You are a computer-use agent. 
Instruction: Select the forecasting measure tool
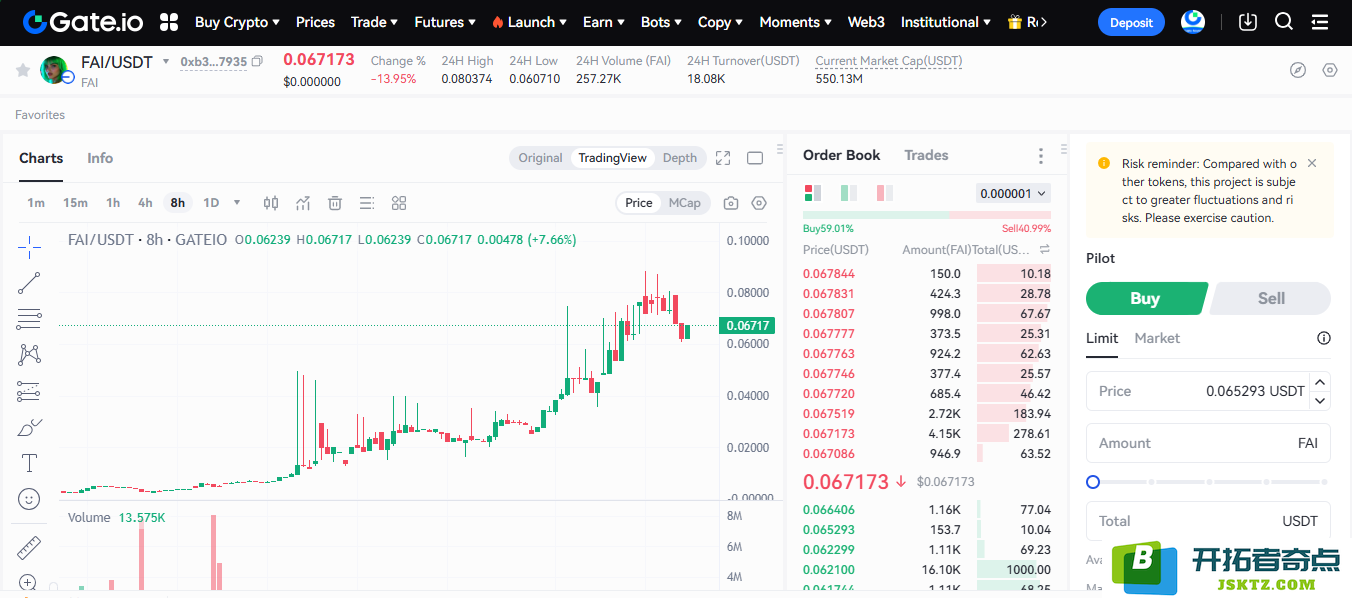click(29, 391)
